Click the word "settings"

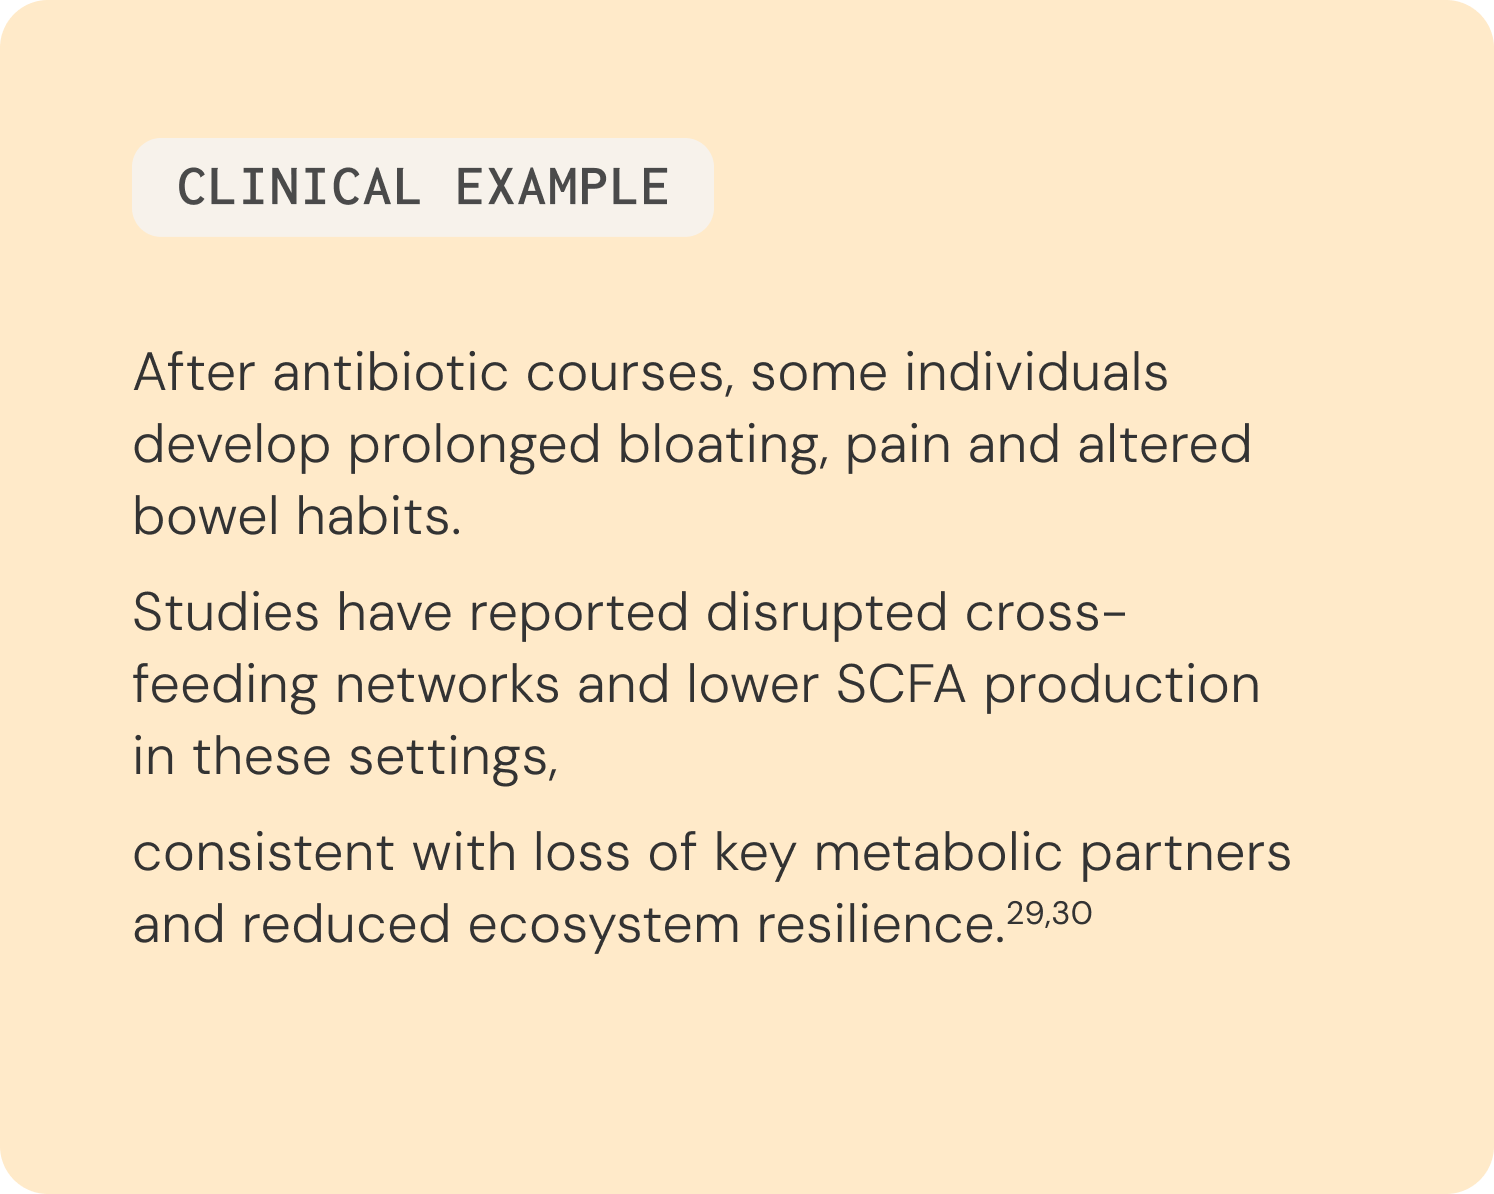453,757
